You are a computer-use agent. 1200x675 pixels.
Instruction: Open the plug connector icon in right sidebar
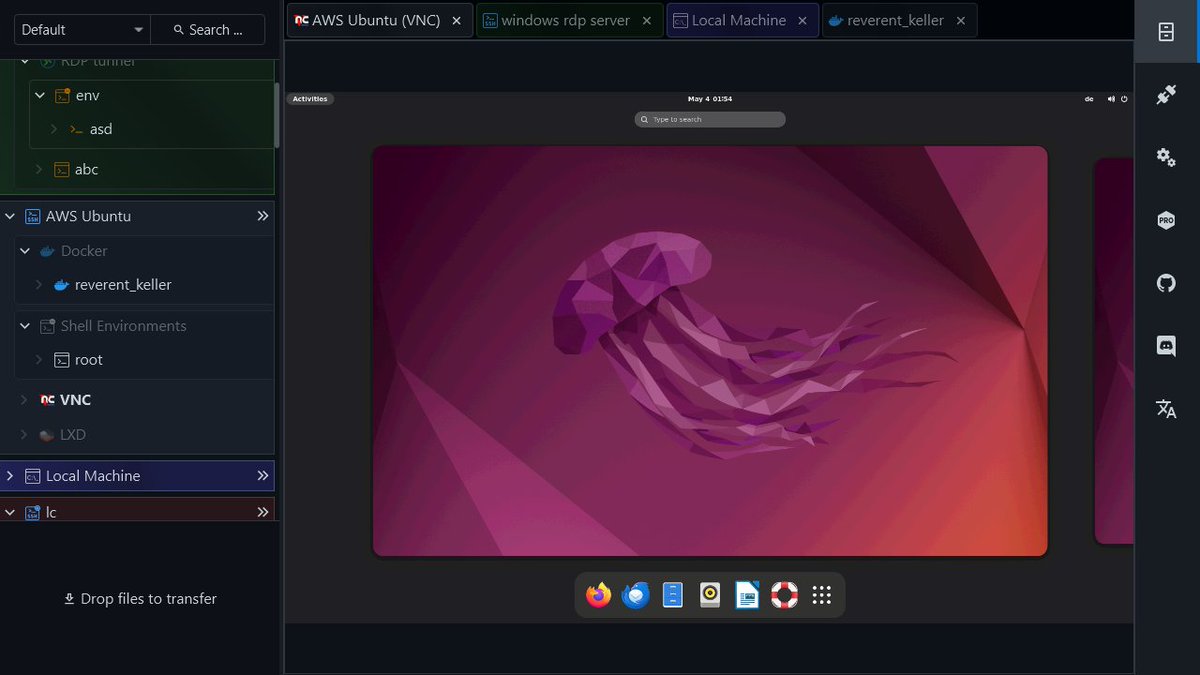pyautogui.click(x=1166, y=95)
